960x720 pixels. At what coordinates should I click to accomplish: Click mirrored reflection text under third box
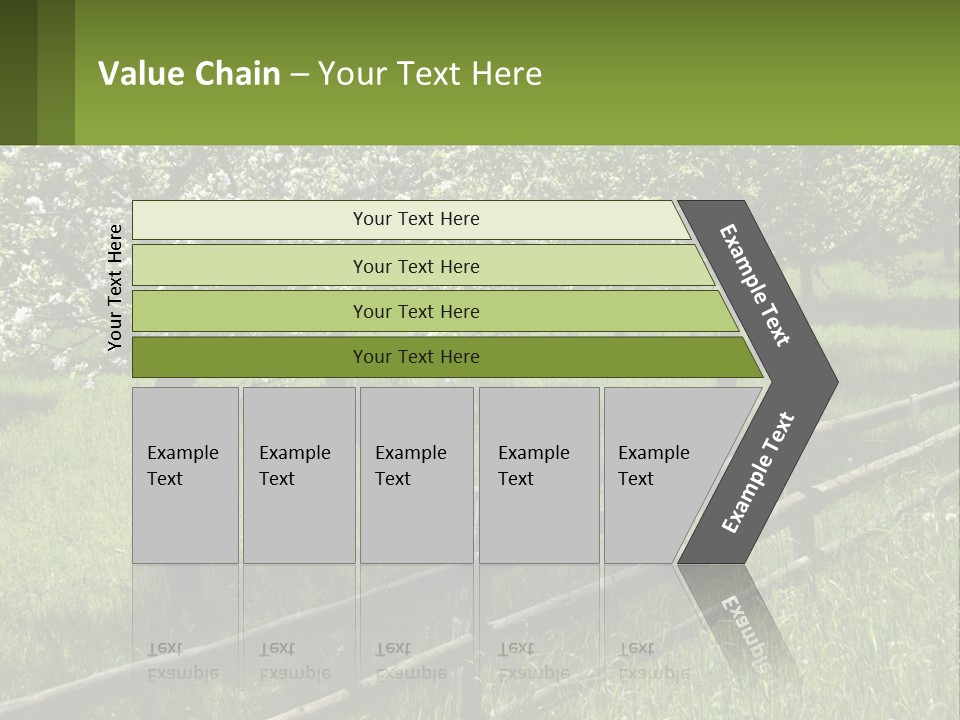click(410, 661)
